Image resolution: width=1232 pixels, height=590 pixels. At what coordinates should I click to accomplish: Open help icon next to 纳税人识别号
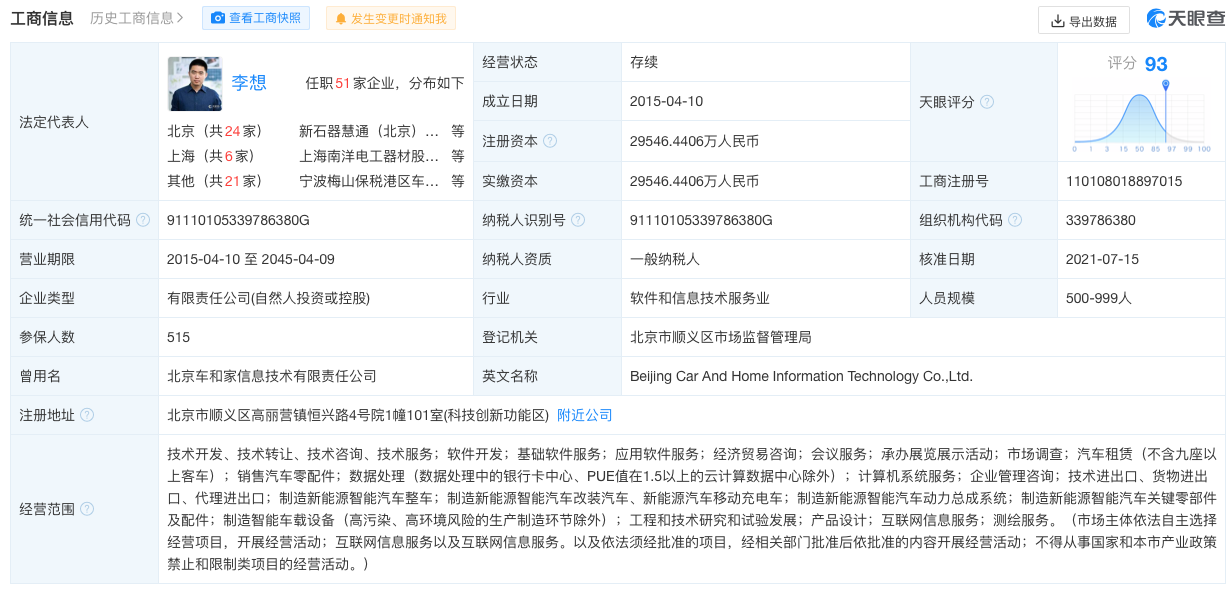[x=577, y=220]
